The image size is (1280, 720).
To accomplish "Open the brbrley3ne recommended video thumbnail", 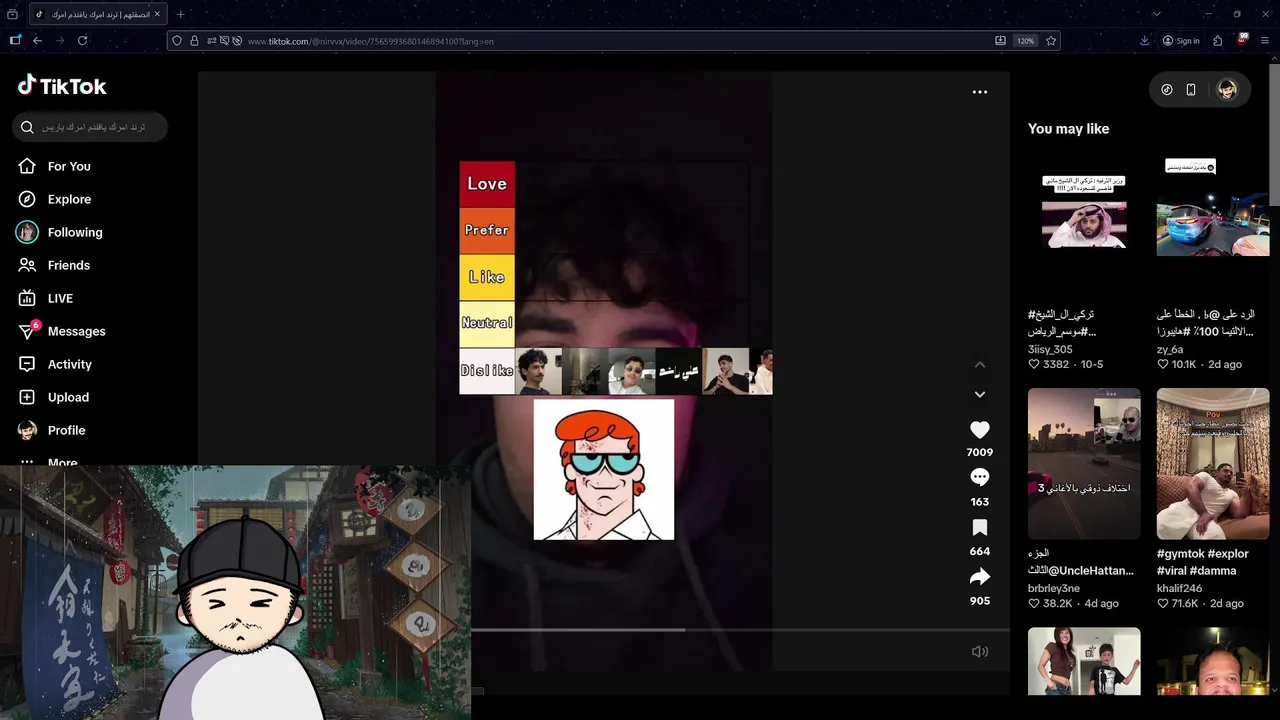I will point(1084,464).
